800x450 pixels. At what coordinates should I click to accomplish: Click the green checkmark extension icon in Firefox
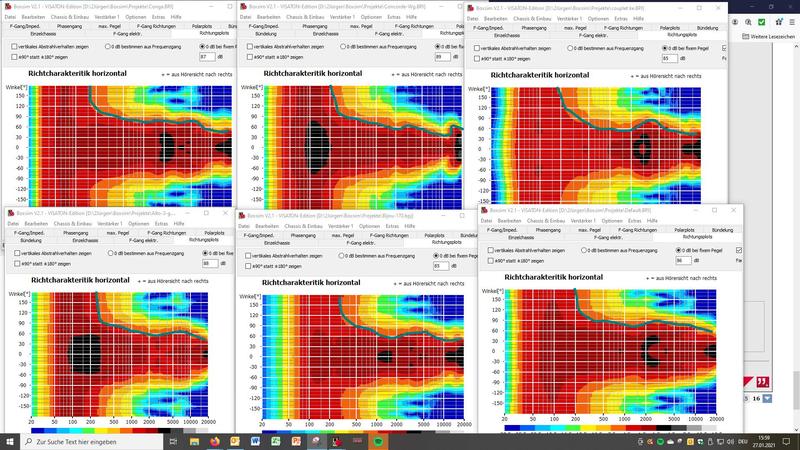(762, 22)
